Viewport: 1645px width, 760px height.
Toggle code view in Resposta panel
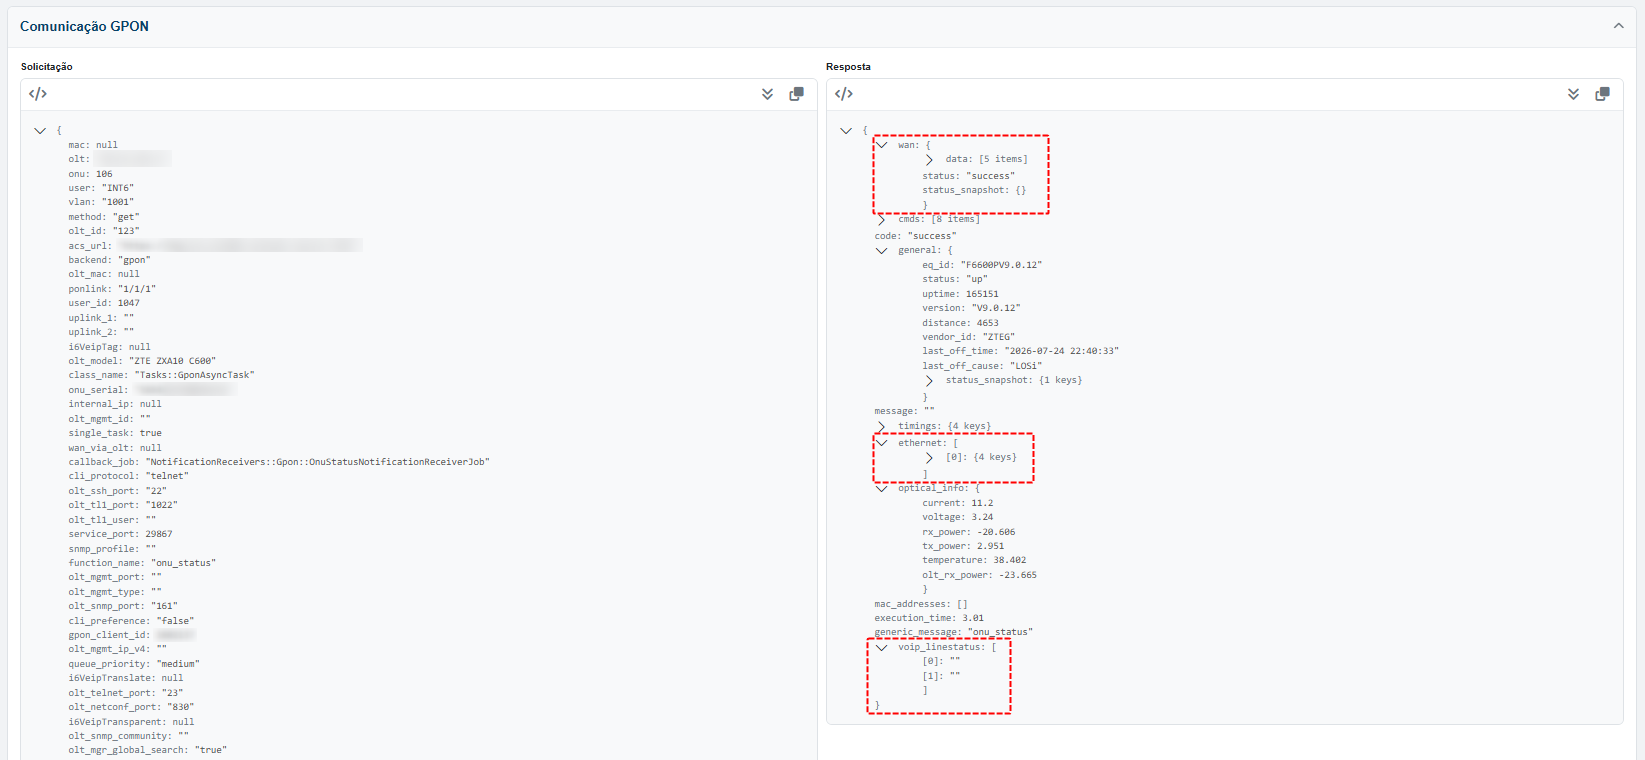pyautogui.click(x=844, y=94)
